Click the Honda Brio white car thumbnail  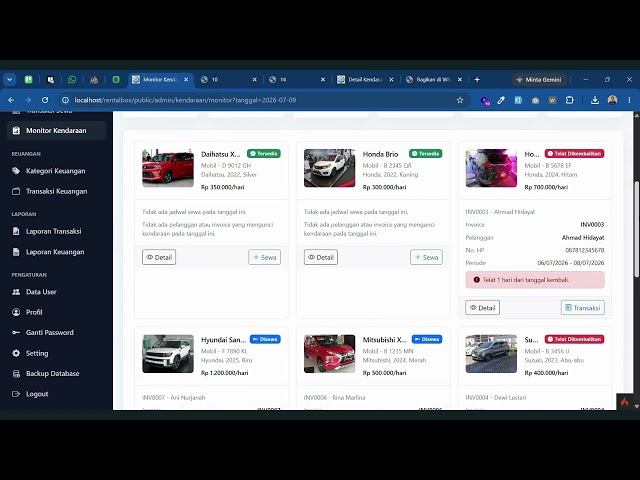click(329, 168)
